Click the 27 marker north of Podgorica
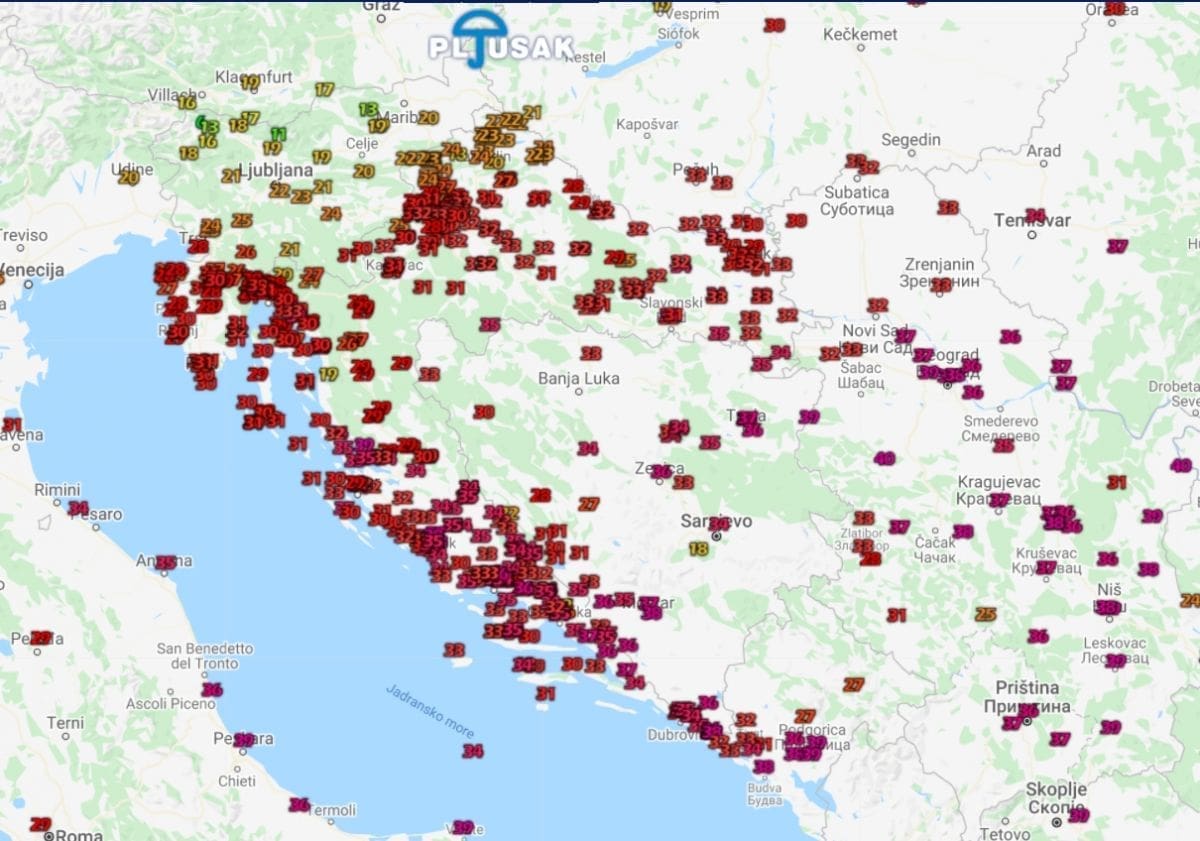Screen dimensions: 1200x841 (805, 716)
